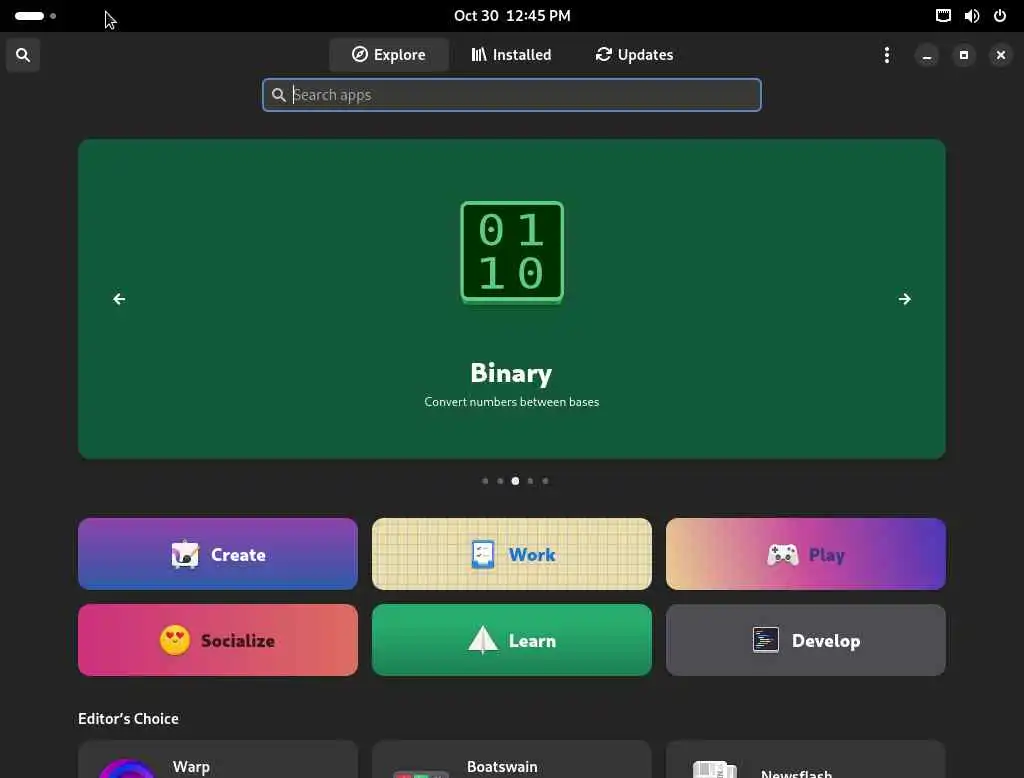1024x778 pixels.
Task: Close the Software window
Action: pos(1000,56)
